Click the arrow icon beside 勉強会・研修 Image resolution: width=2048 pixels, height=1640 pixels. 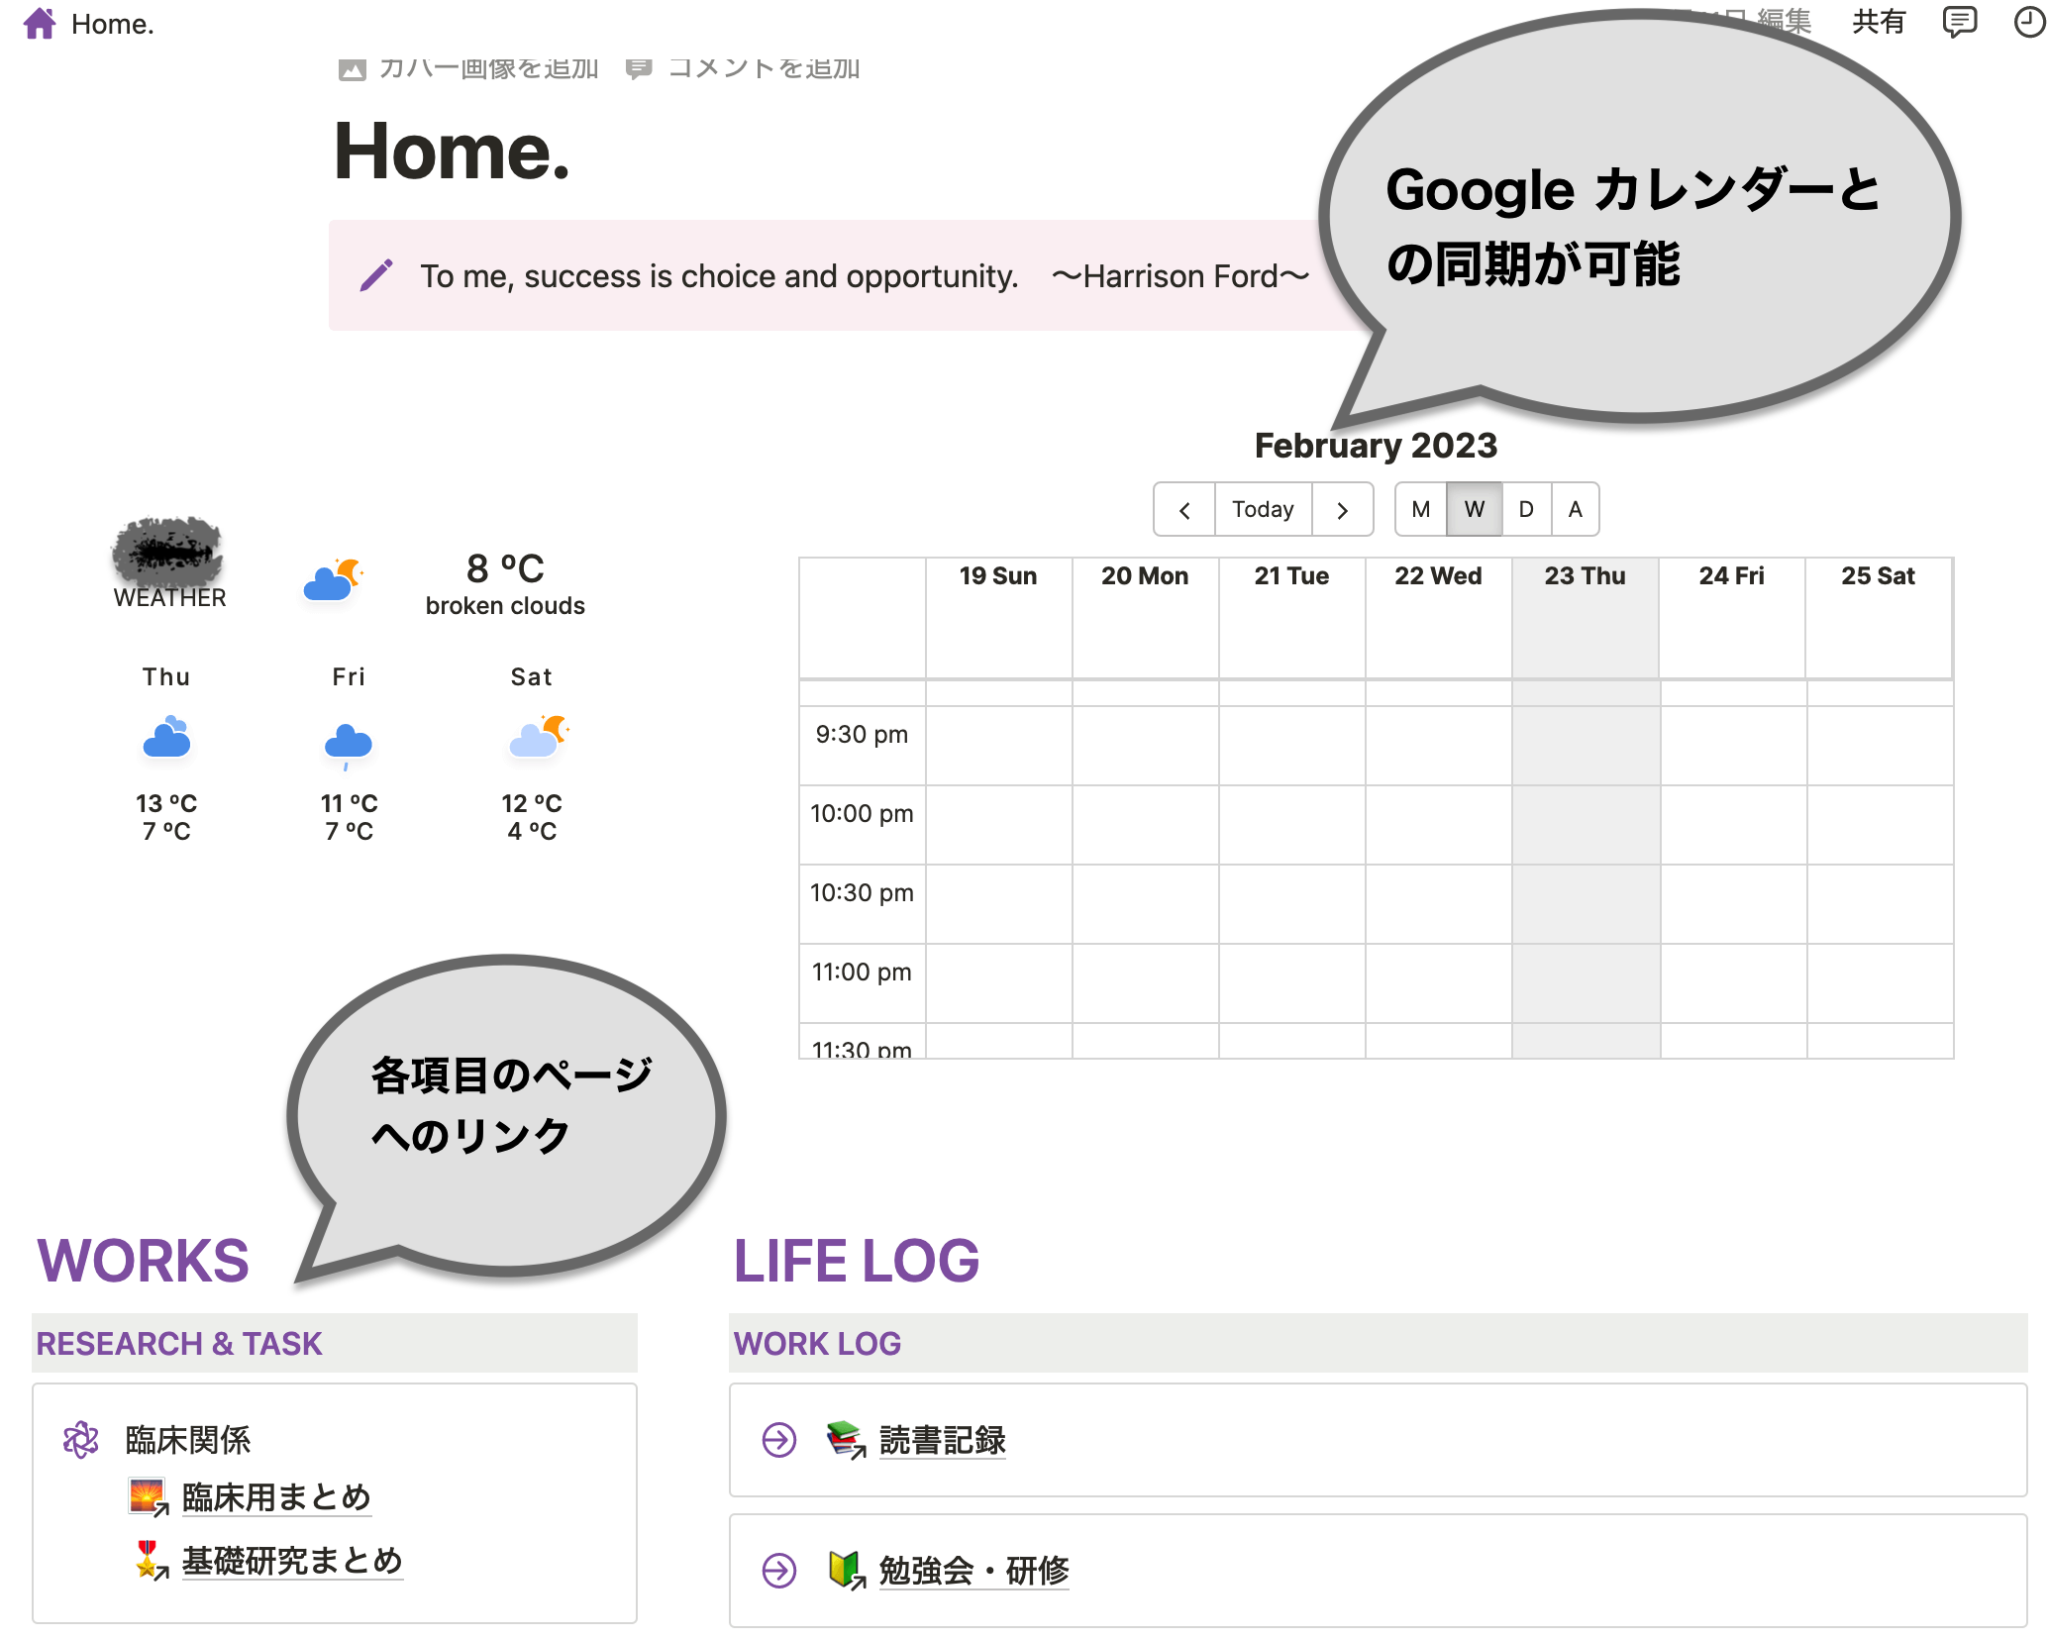778,1570
